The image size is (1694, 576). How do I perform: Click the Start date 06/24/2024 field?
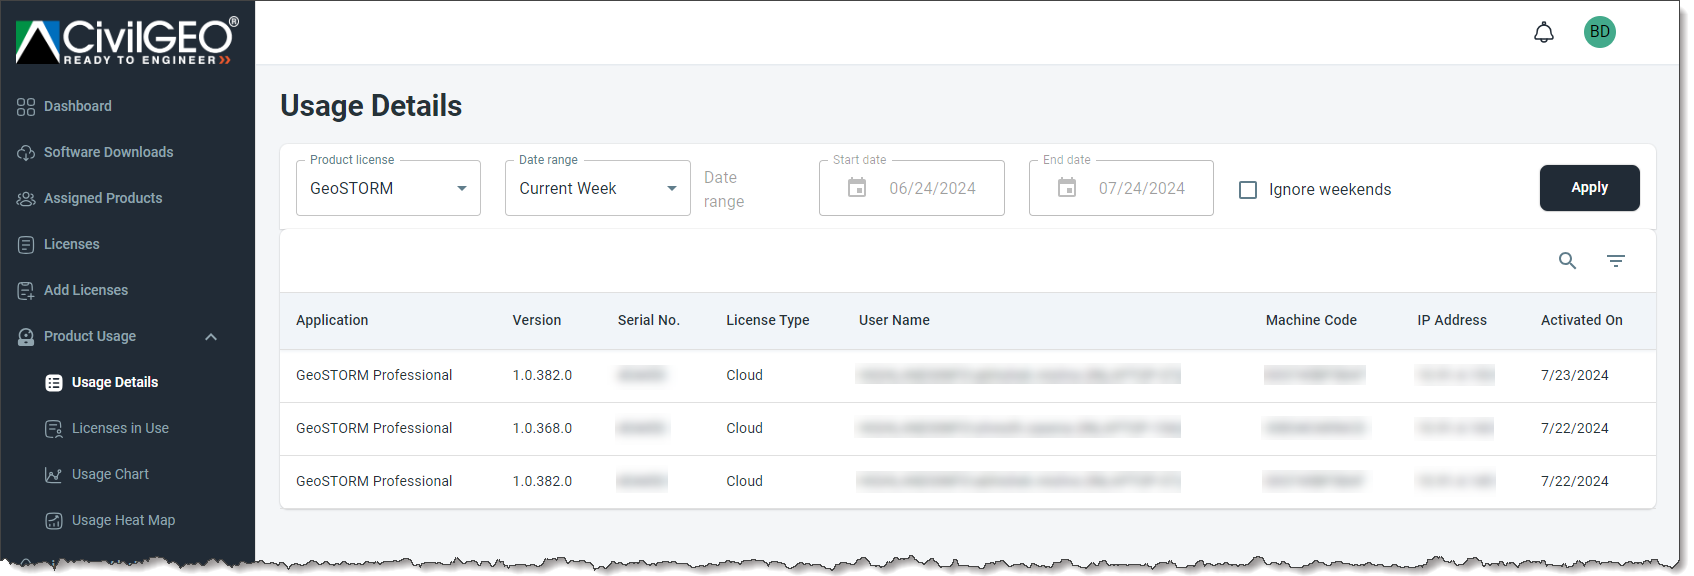[912, 188]
